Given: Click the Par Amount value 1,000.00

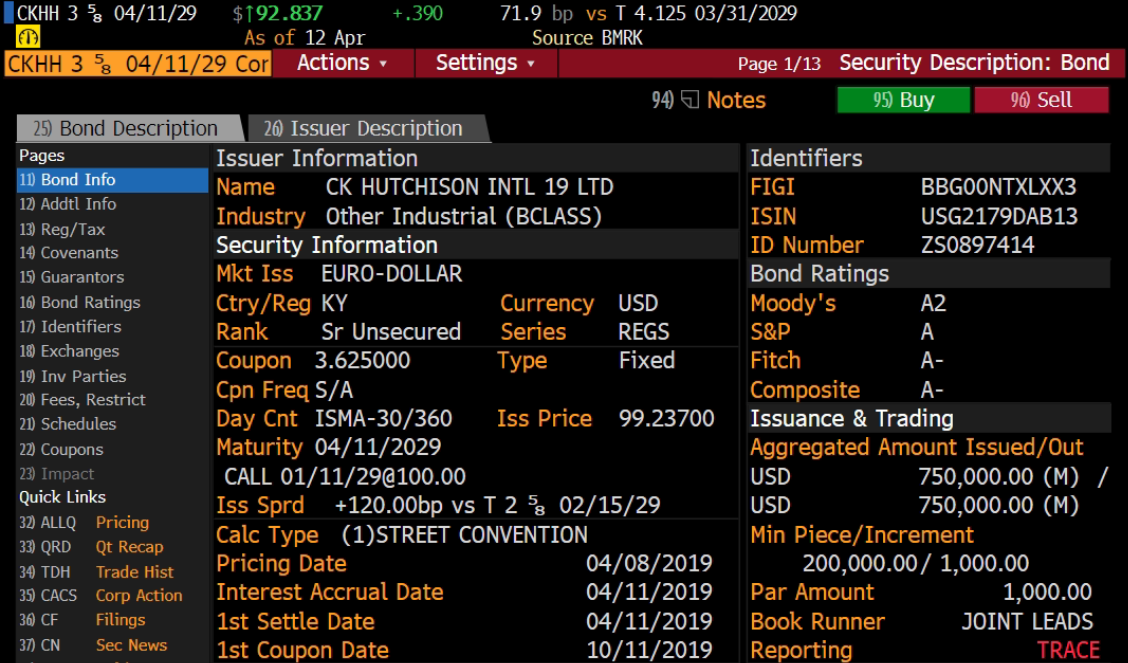Looking at the screenshot, I should 1047,592.
